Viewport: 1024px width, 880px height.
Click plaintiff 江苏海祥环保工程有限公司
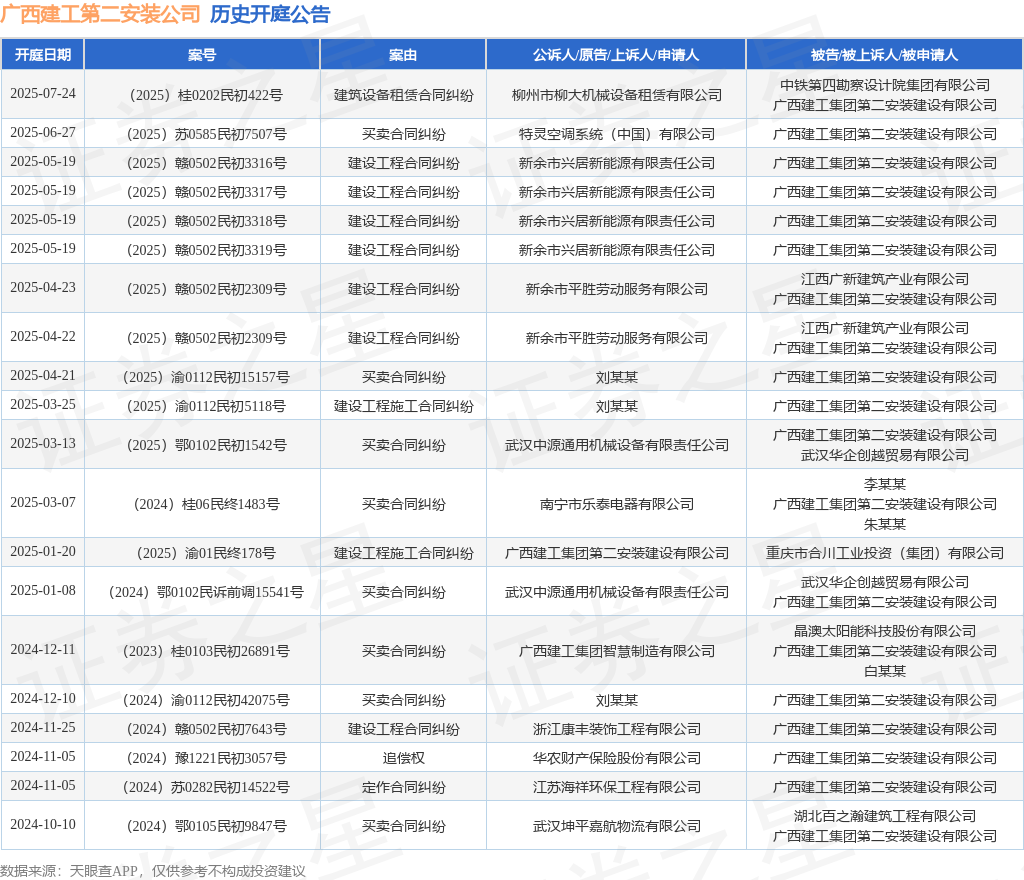click(616, 787)
